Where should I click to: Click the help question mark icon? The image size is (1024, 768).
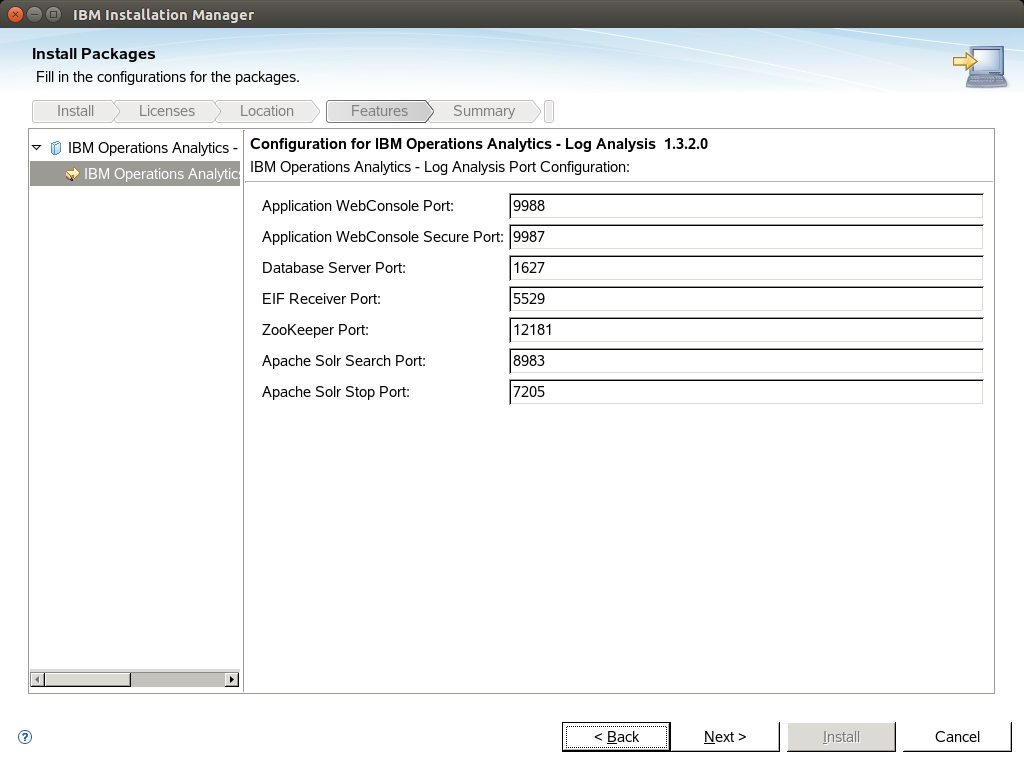pyautogui.click(x=25, y=737)
